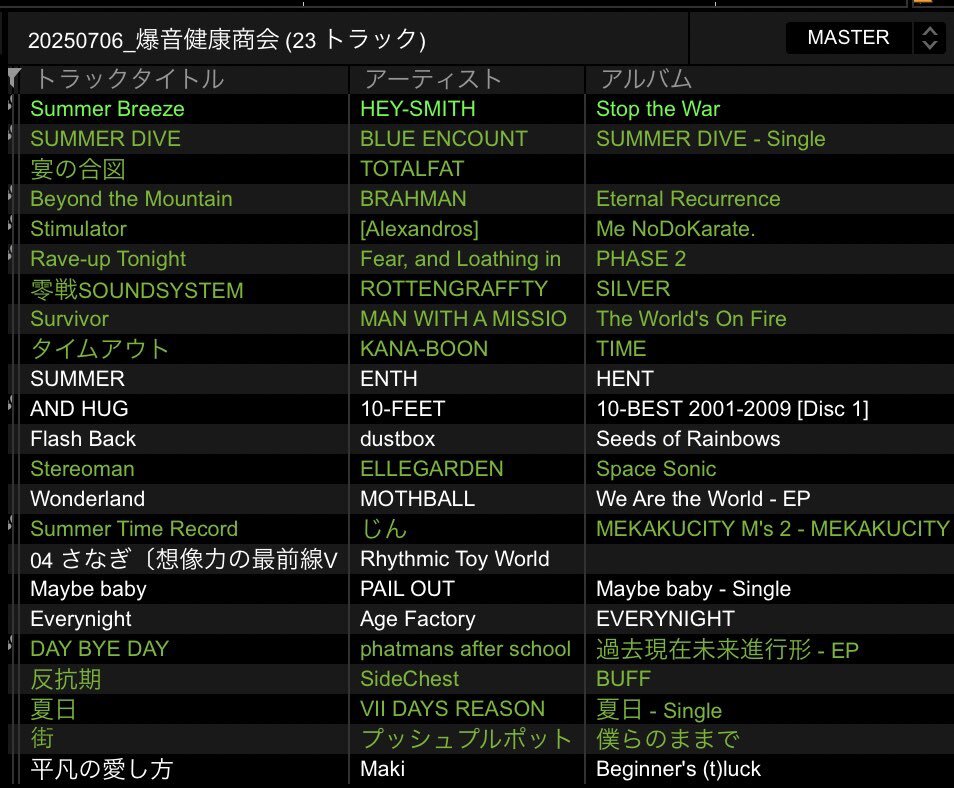Select track 零戦SOUNDSYSTEM
954x788 pixels.
click(x=137, y=289)
